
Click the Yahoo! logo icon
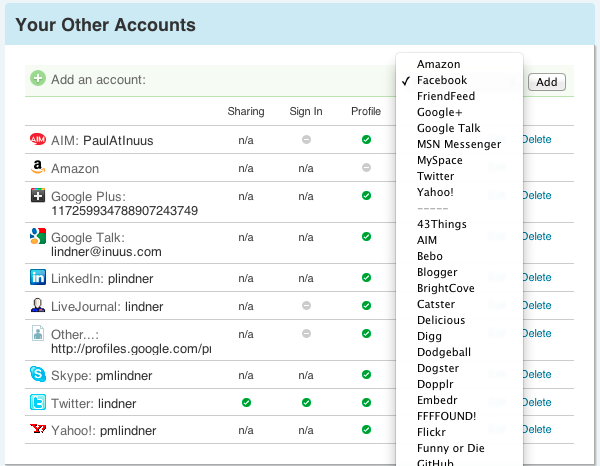[38, 429]
